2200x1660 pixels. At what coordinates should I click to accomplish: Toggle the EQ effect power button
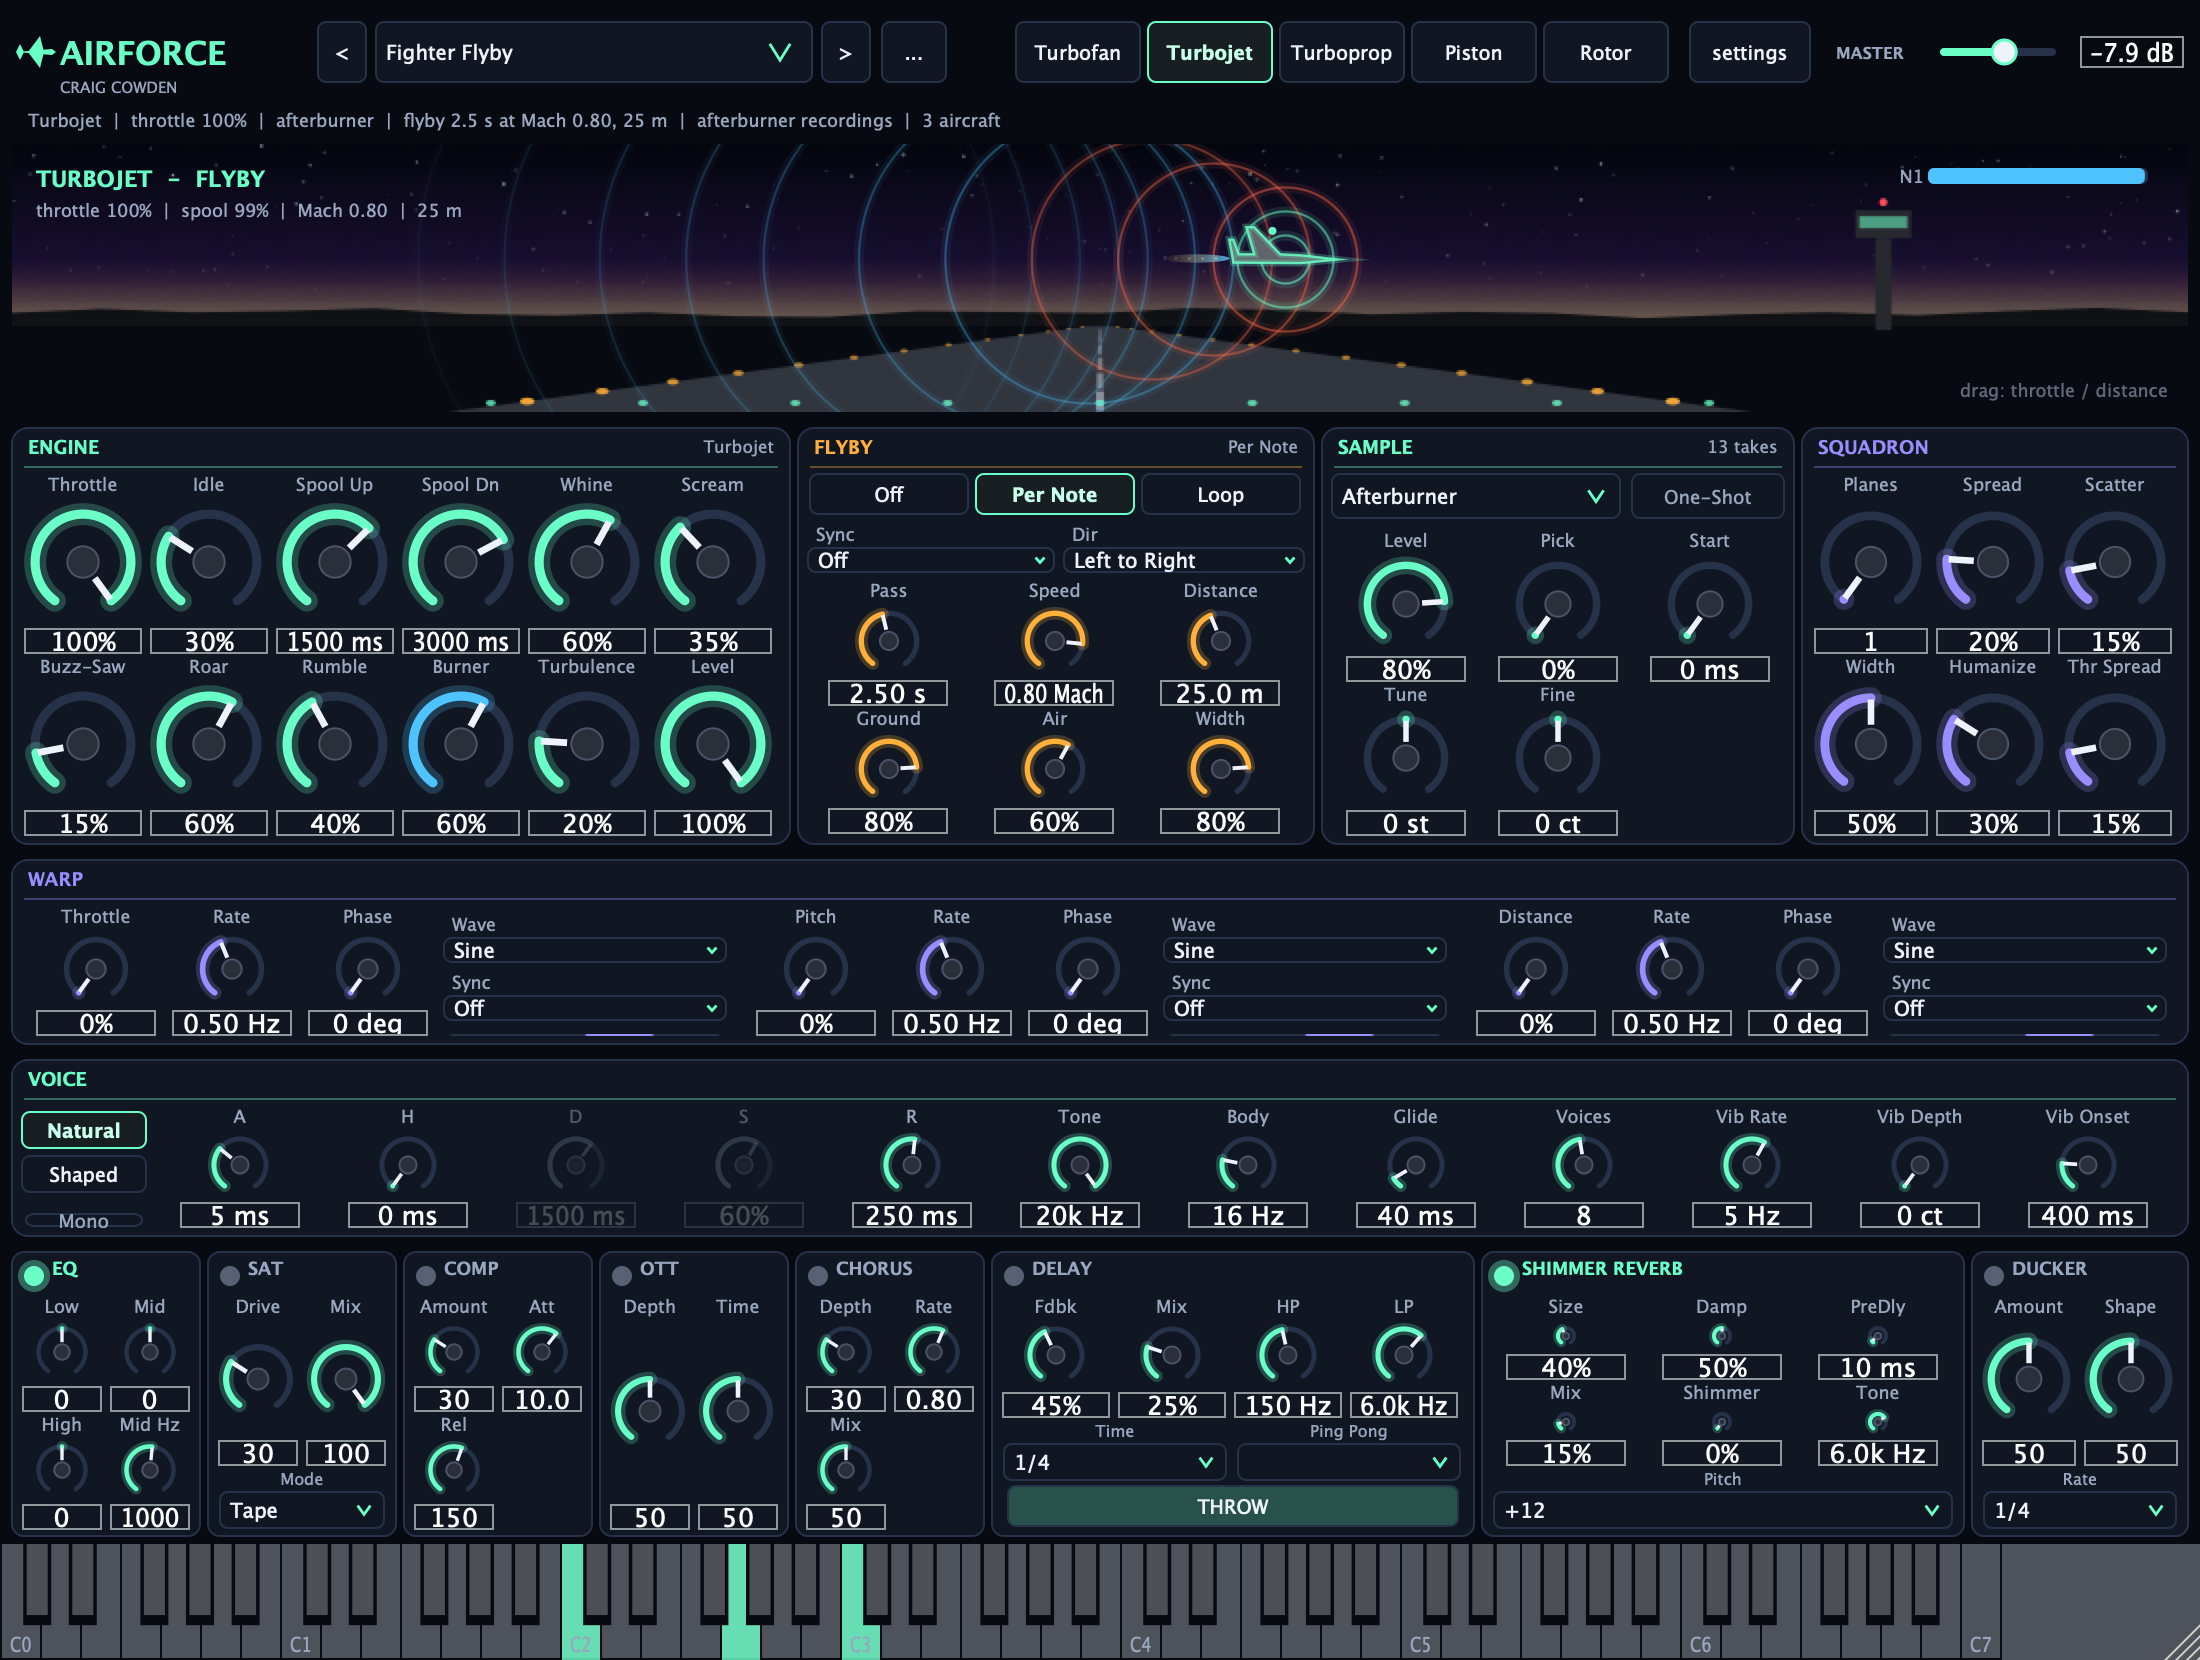point(34,1275)
